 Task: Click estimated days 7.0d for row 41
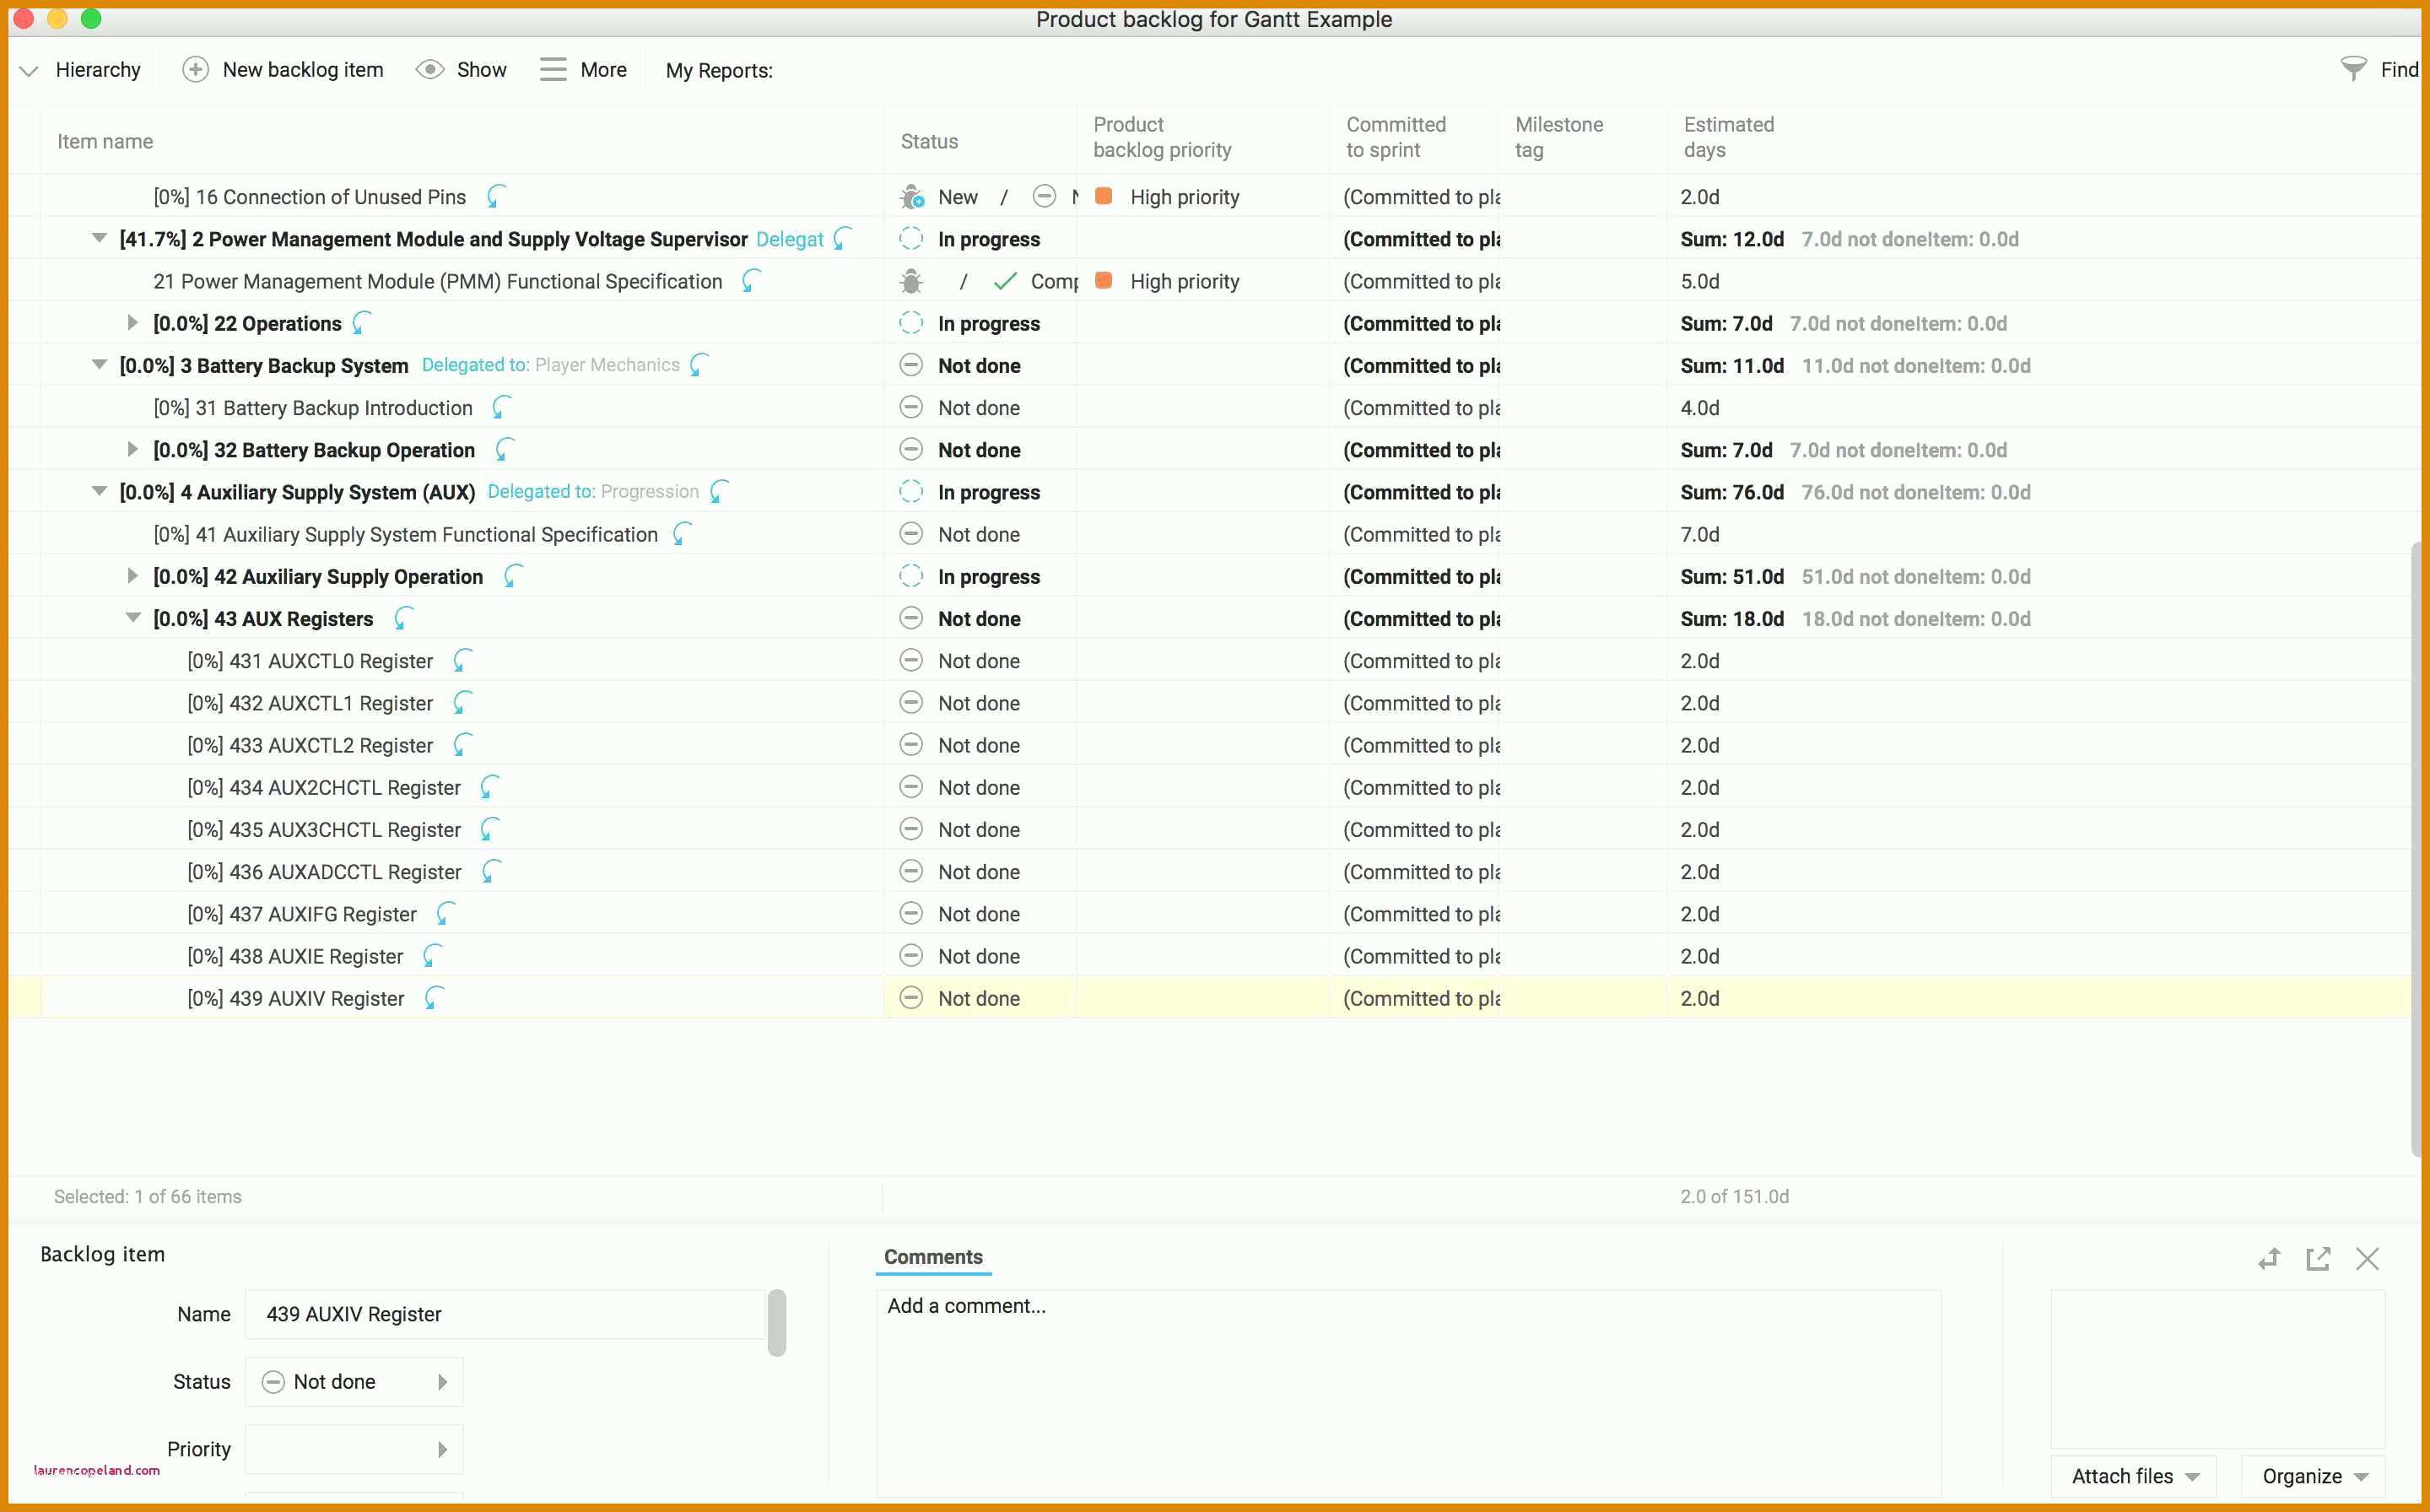click(x=1700, y=534)
